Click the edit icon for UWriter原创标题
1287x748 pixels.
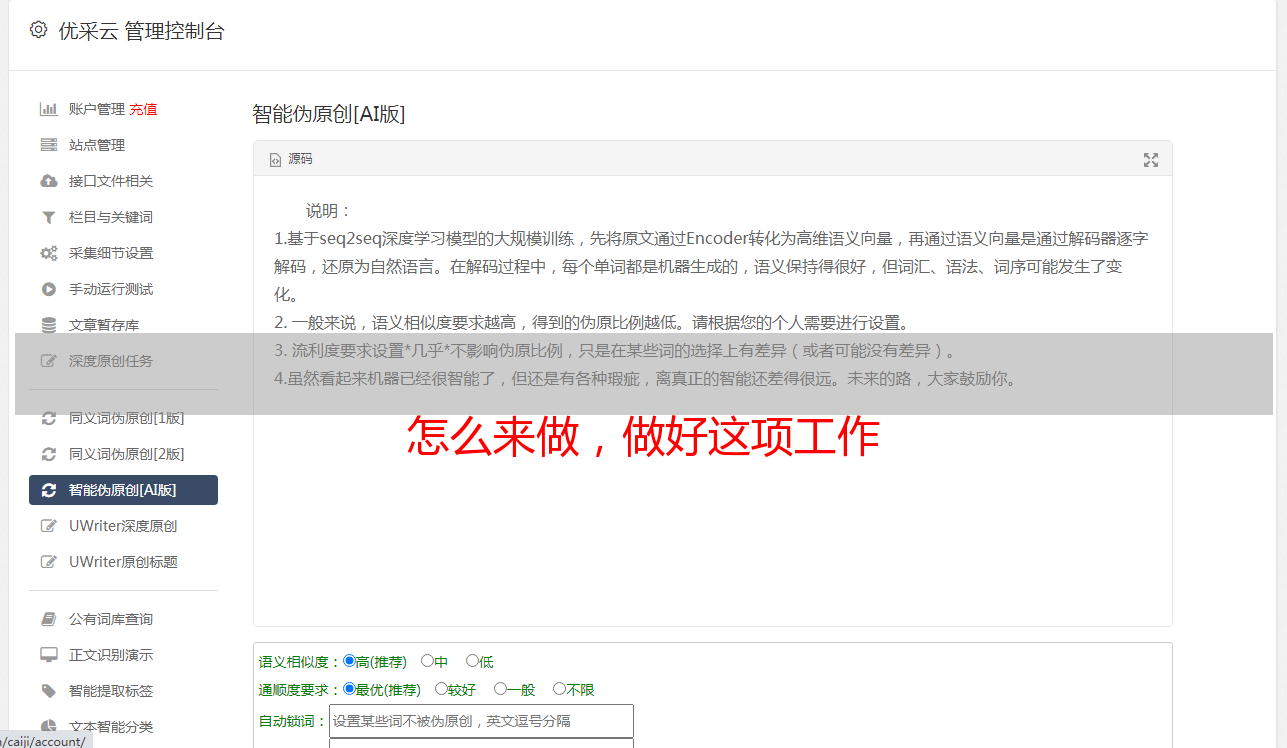(x=48, y=562)
